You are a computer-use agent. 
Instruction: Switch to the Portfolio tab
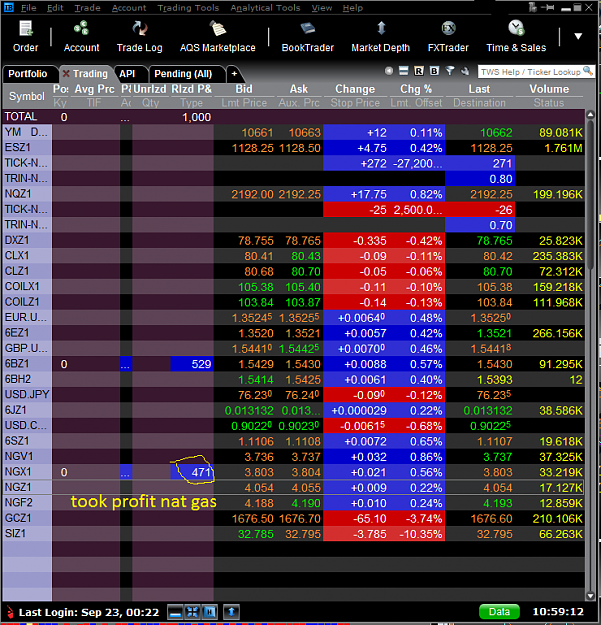pos(27,74)
